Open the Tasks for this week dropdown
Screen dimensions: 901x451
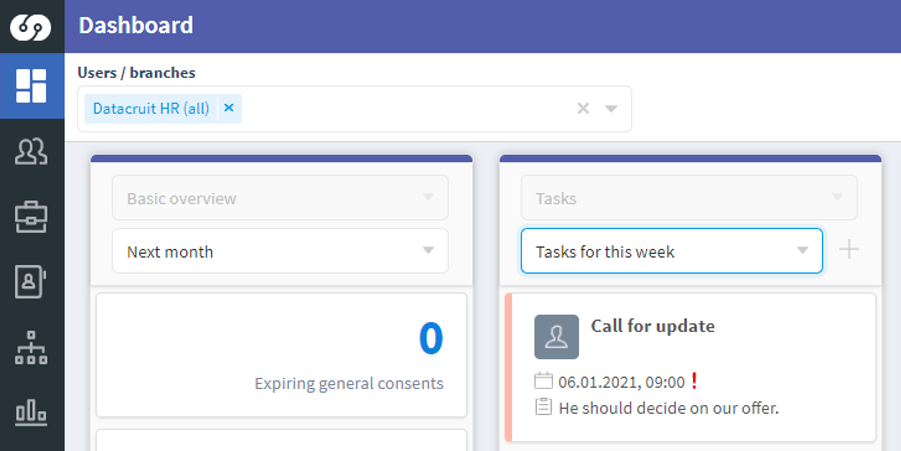click(x=672, y=251)
